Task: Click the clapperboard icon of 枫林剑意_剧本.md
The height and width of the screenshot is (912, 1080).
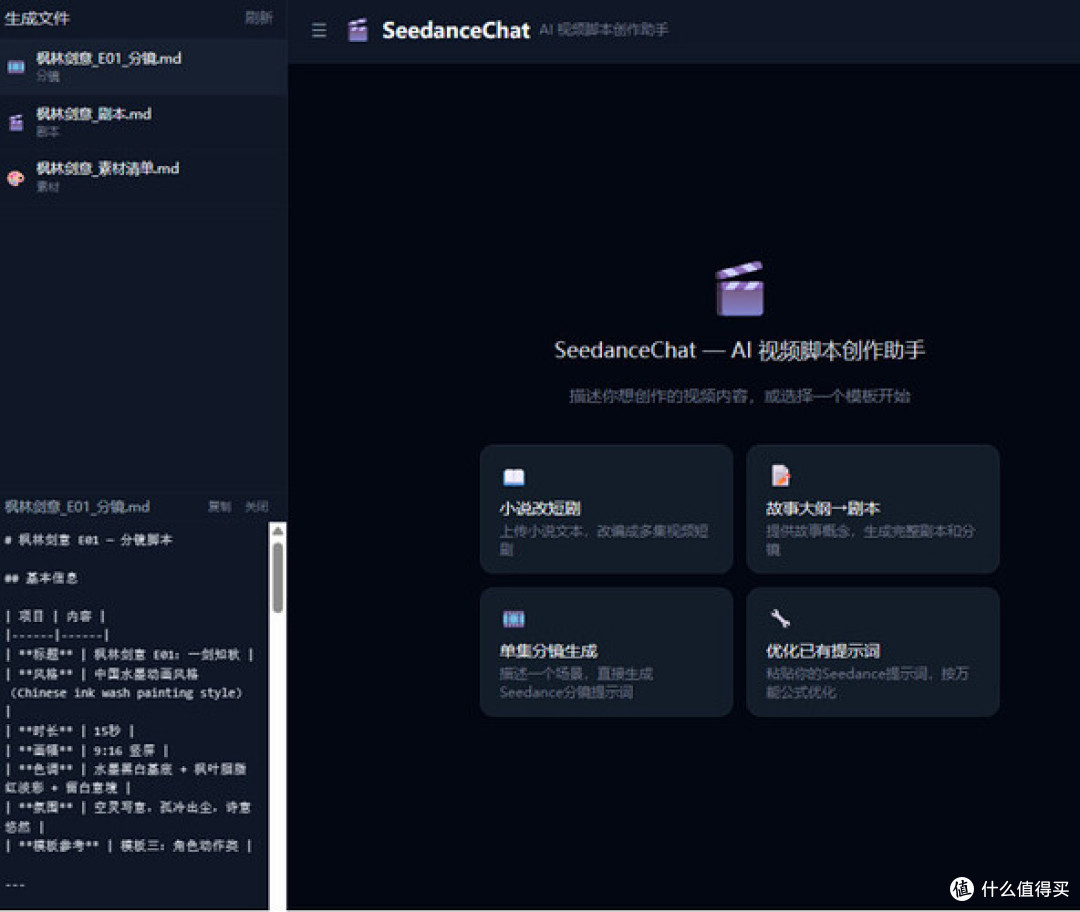Action: click(16, 122)
